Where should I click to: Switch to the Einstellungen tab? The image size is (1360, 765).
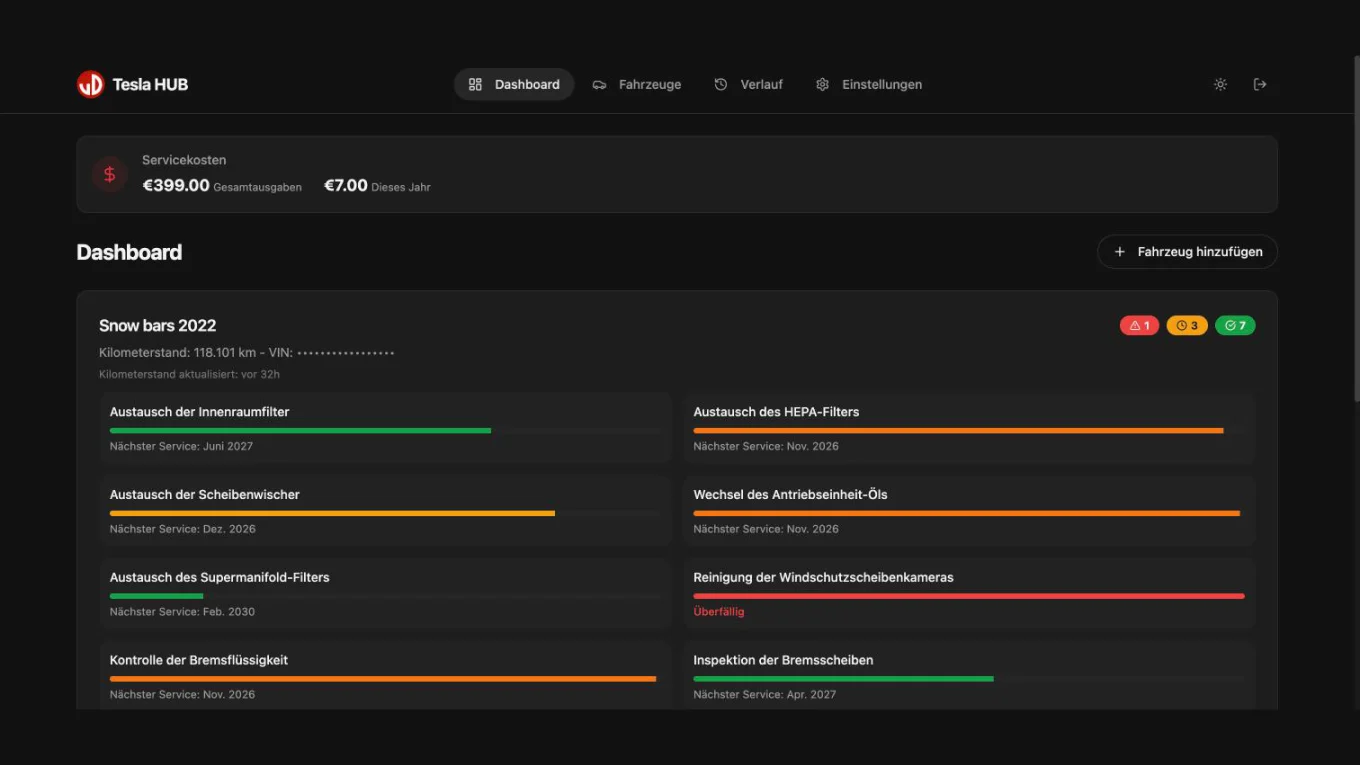click(x=868, y=84)
